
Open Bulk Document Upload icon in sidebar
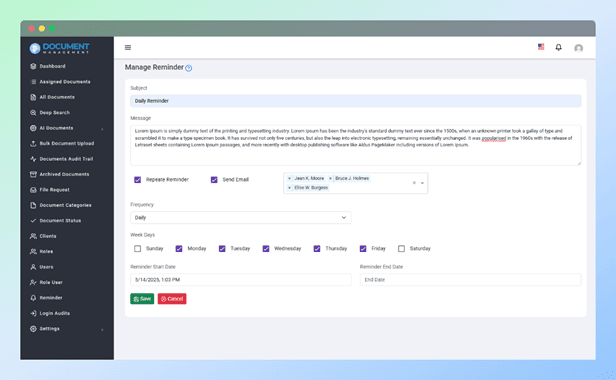[33, 143]
